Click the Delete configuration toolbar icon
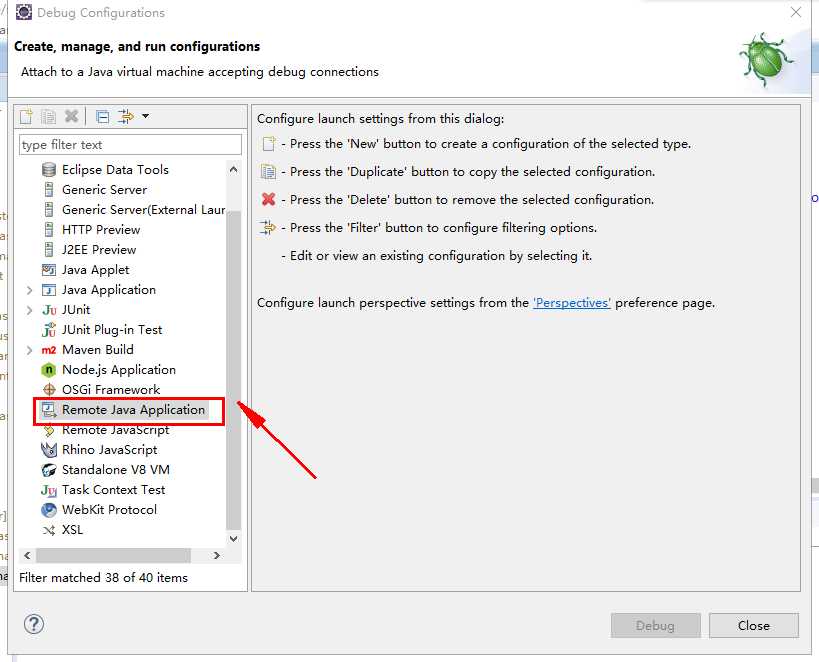This screenshot has height=662, width=819. pyautogui.click(x=71, y=116)
